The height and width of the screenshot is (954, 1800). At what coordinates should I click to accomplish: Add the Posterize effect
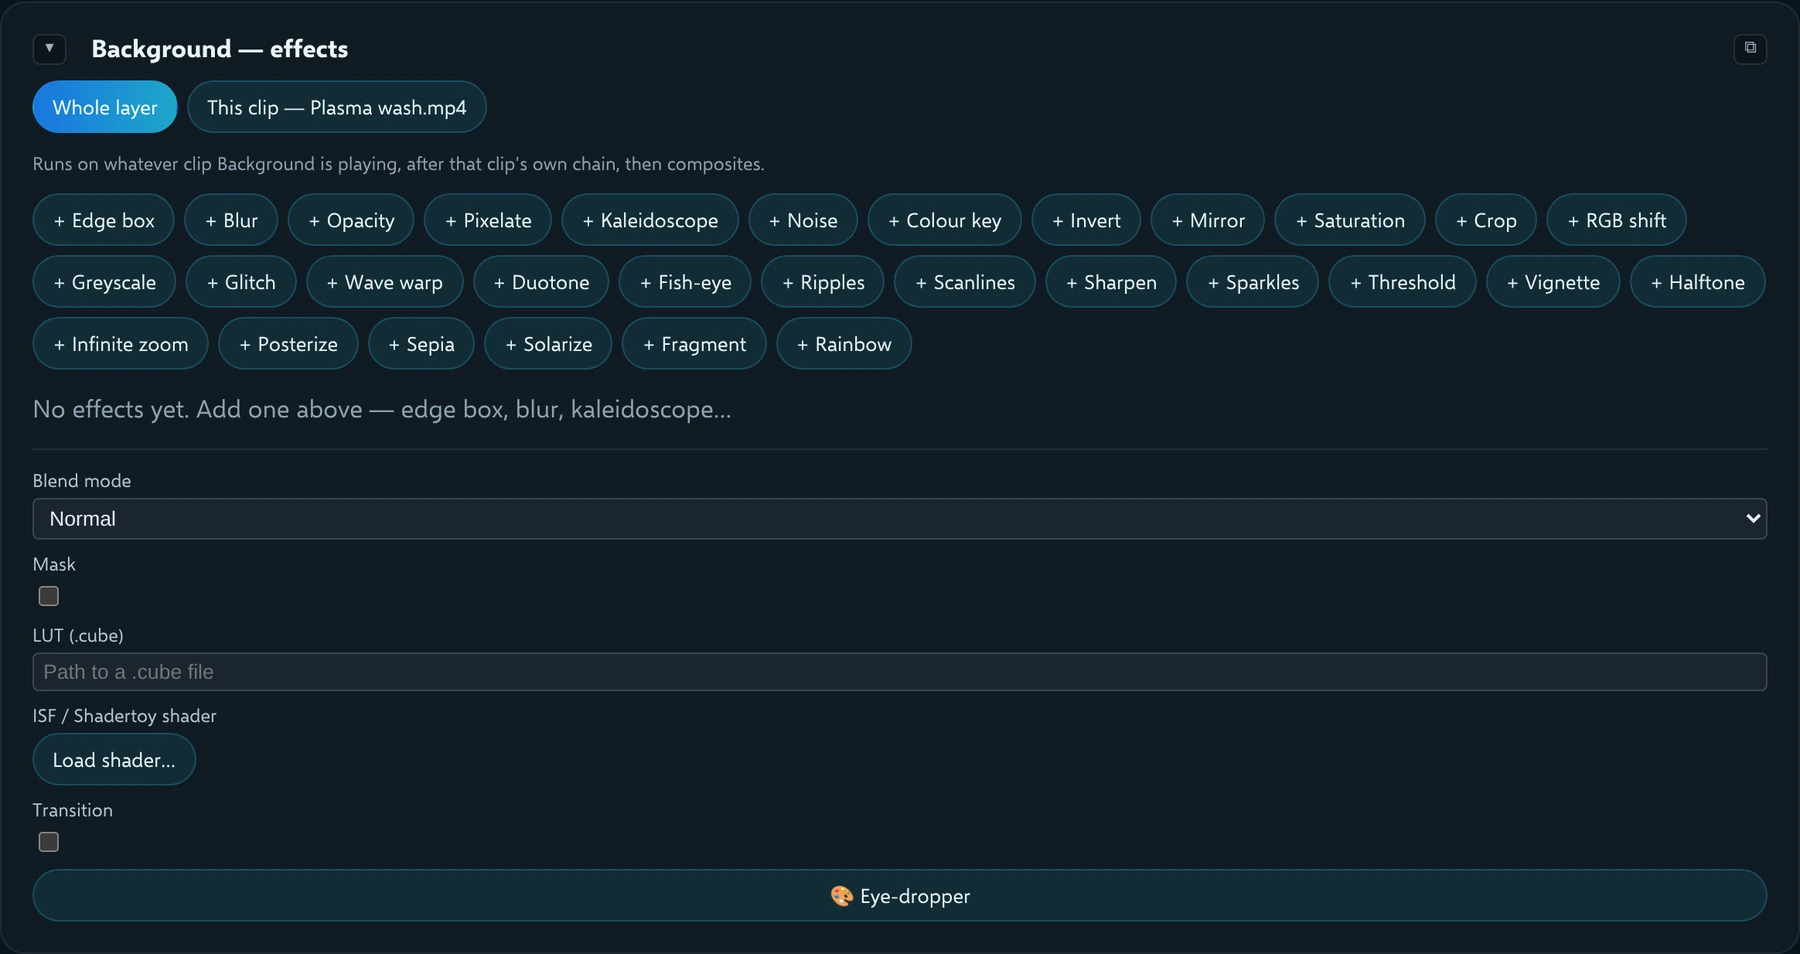[x=288, y=344]
